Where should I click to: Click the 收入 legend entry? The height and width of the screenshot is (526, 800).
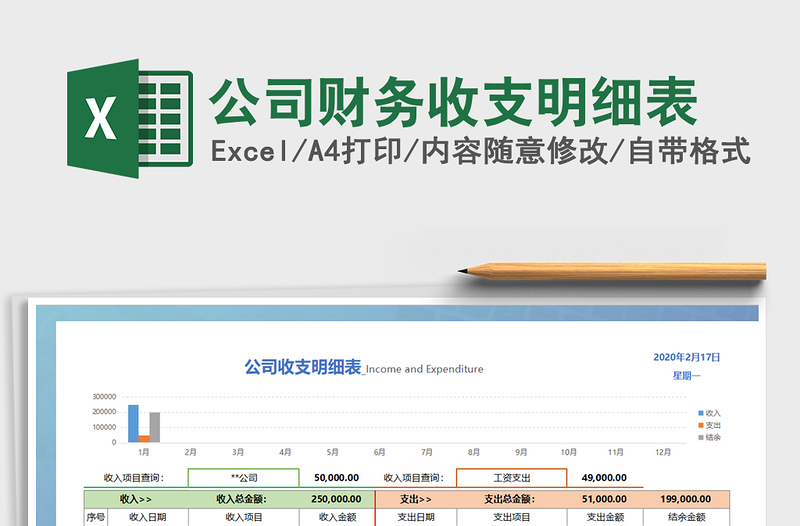click(709, 413)
